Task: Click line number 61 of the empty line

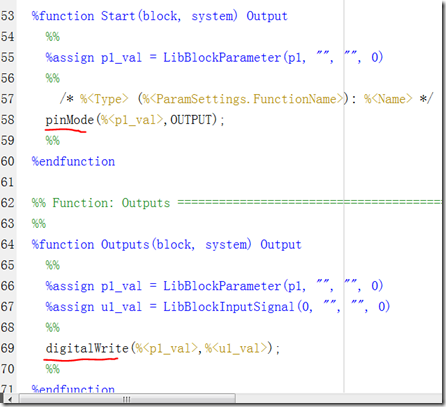Action: click(x=8, y=182)
